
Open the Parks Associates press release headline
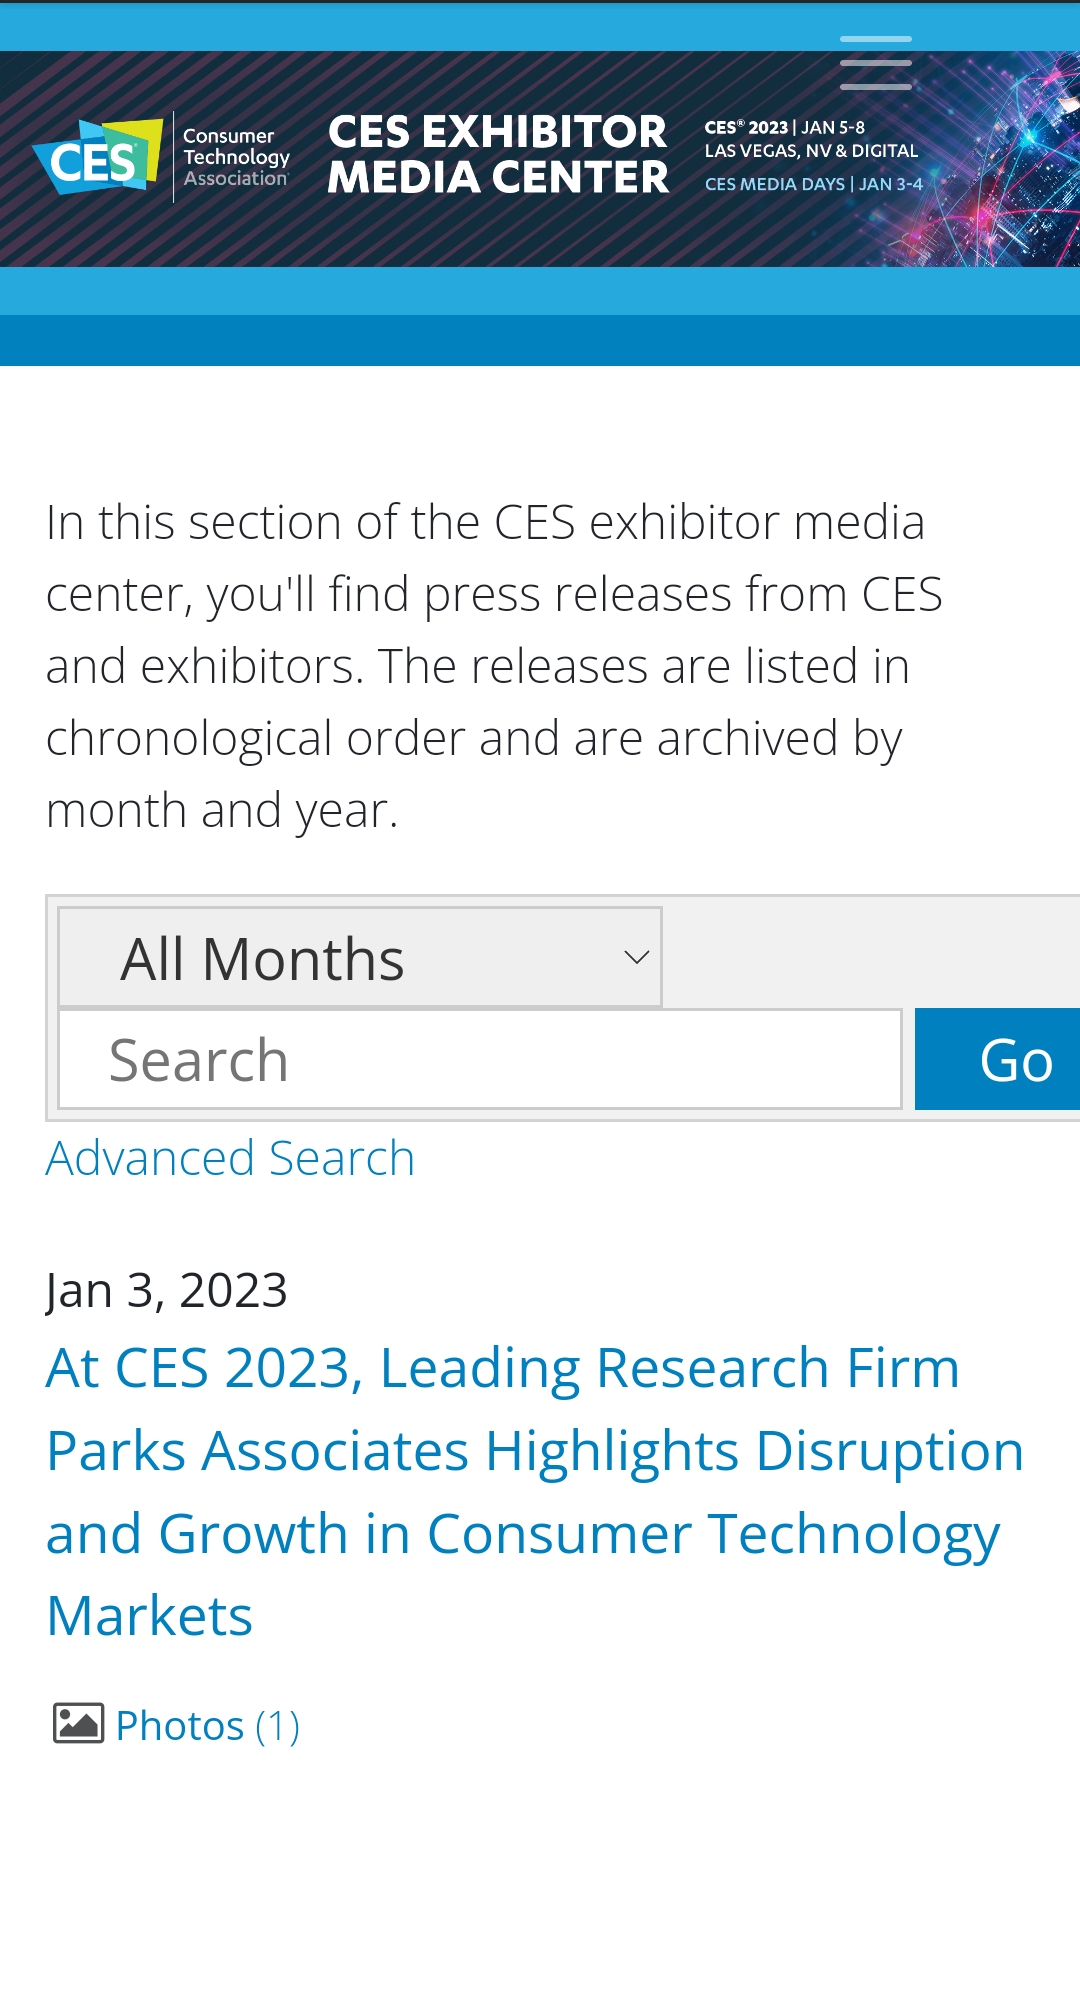click(x=534, y=1491)
